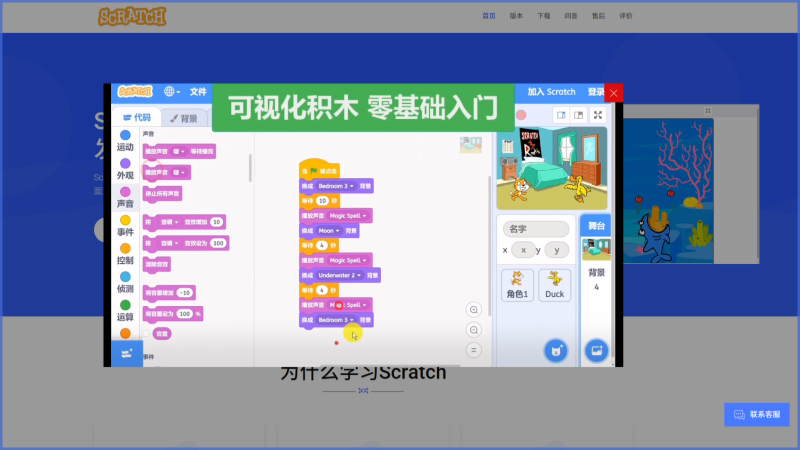Zoom out the code workspace
Viewport: 800px width, 450px height.
tap(473, 330)
